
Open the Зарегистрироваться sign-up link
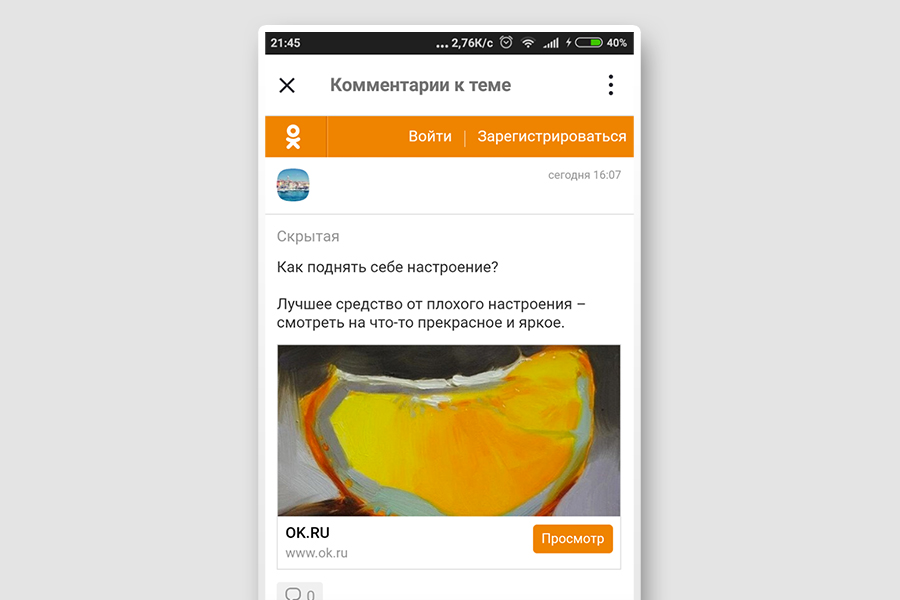point(552,137)
